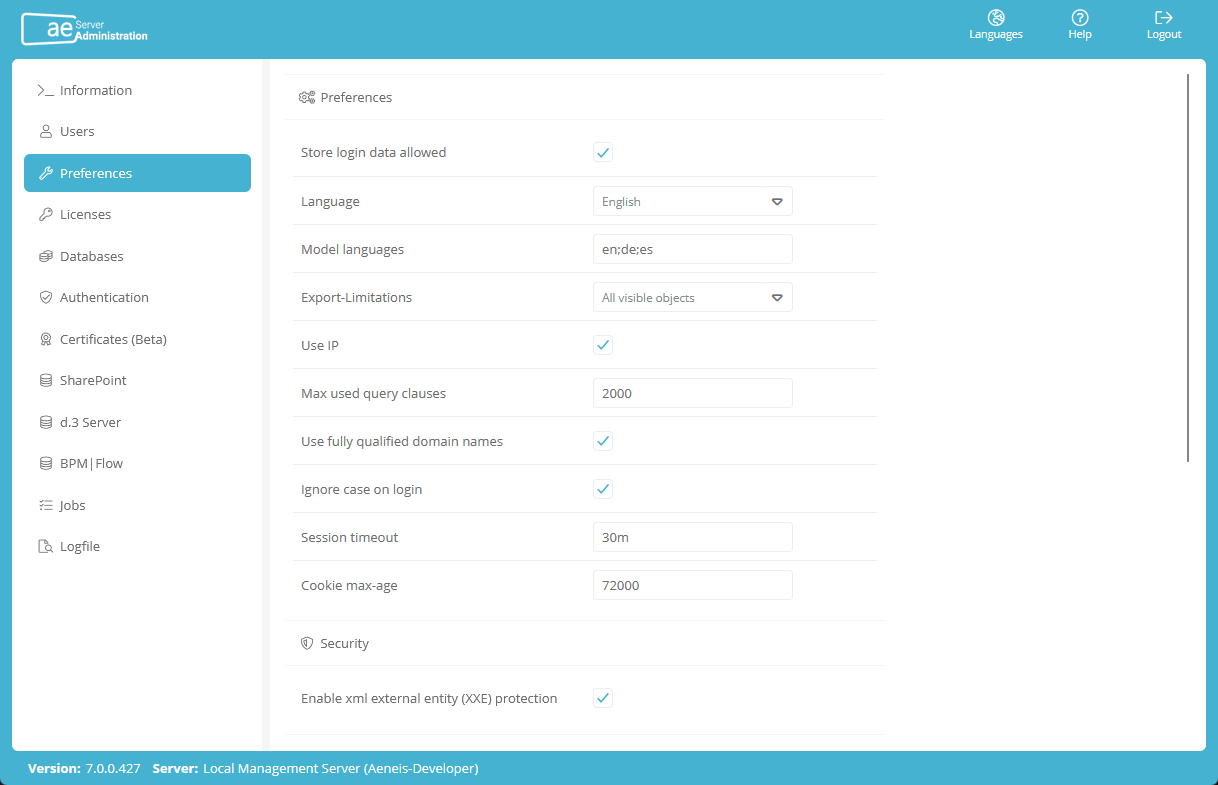Click the Session timeout input field
Screen dimensions: 1218x785
pos(692,538)
